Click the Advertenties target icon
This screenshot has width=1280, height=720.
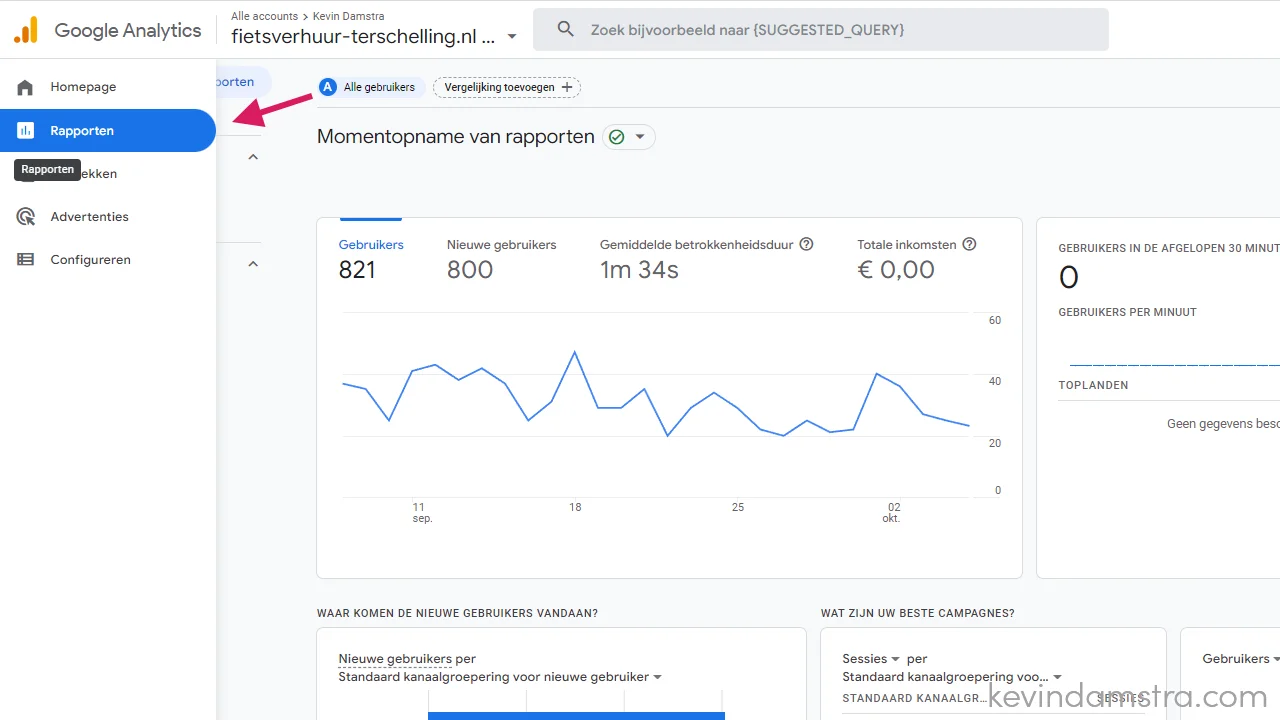25,216
